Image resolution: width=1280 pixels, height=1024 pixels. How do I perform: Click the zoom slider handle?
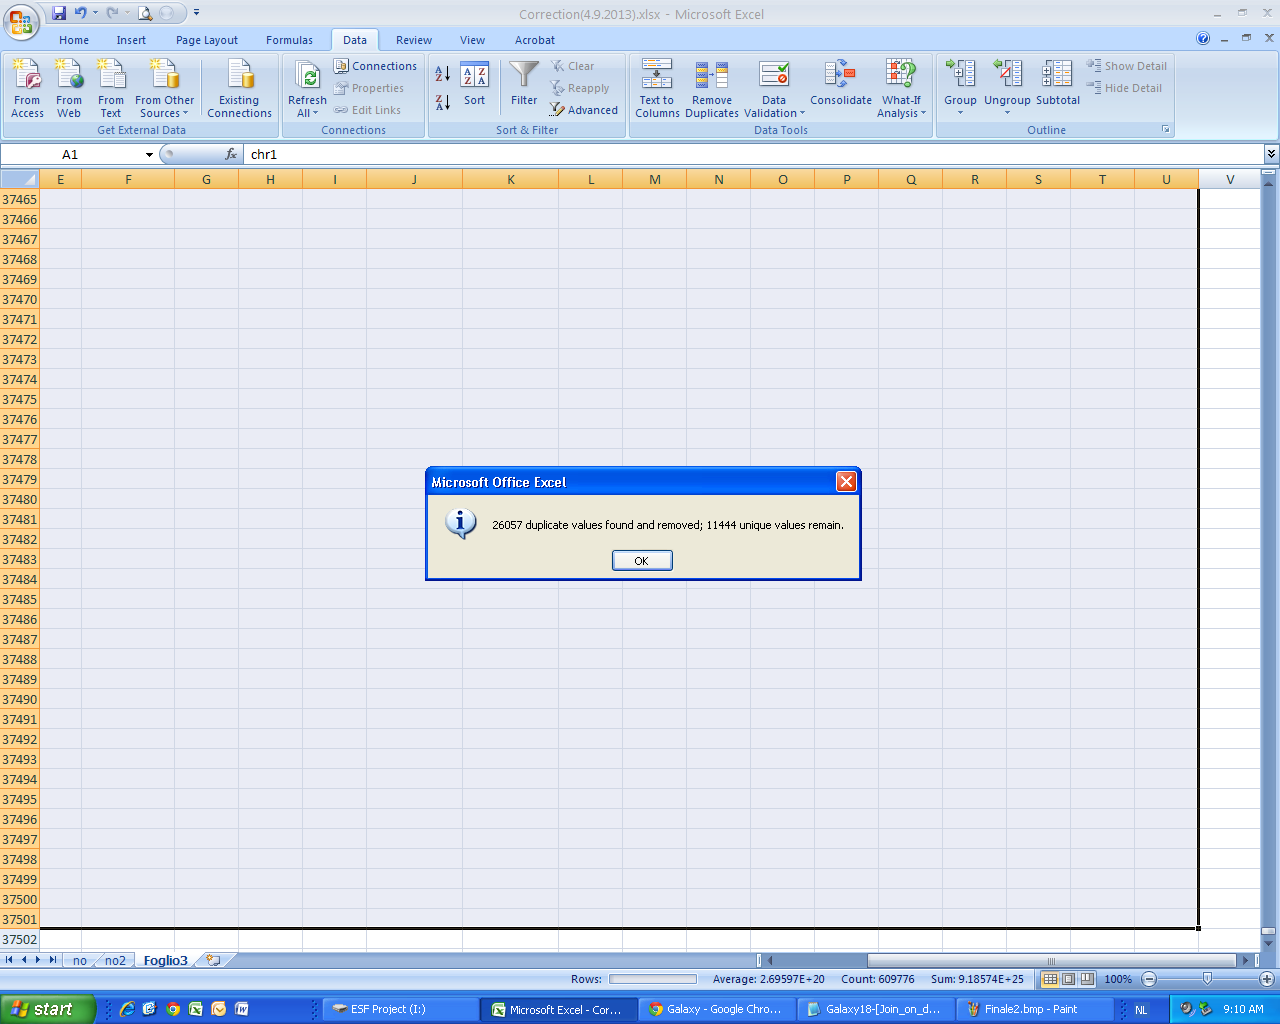click(1207, 979)
